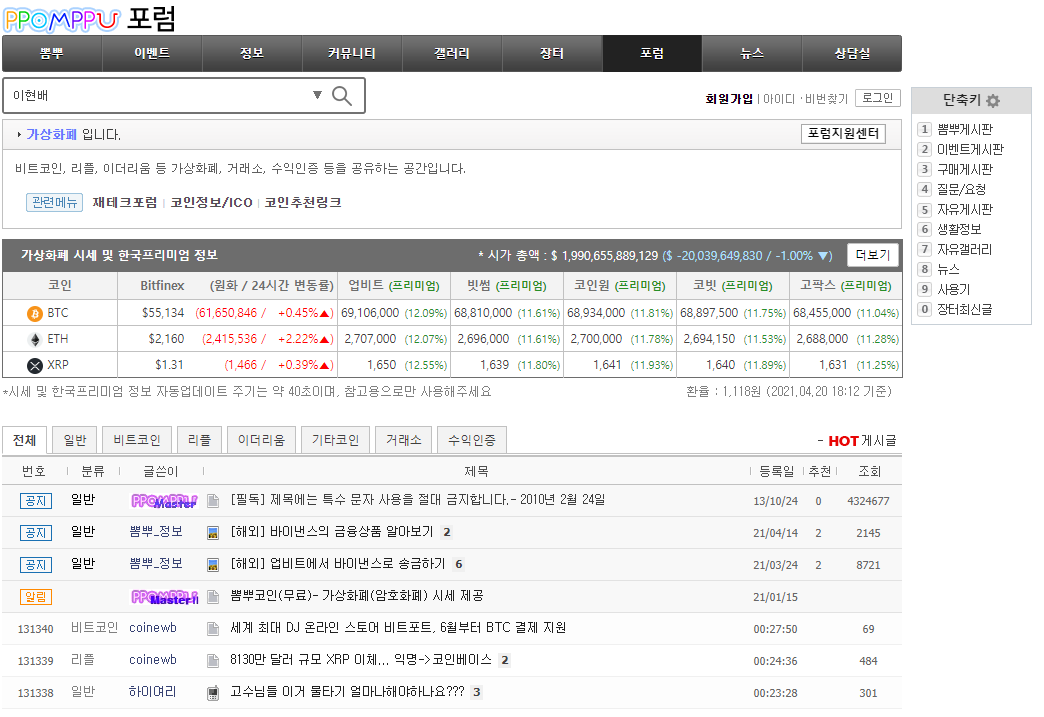The width and height of the screenshot is (1044, 717).
Task: Open shortcut 질문/요청
Action: (961, 190)
